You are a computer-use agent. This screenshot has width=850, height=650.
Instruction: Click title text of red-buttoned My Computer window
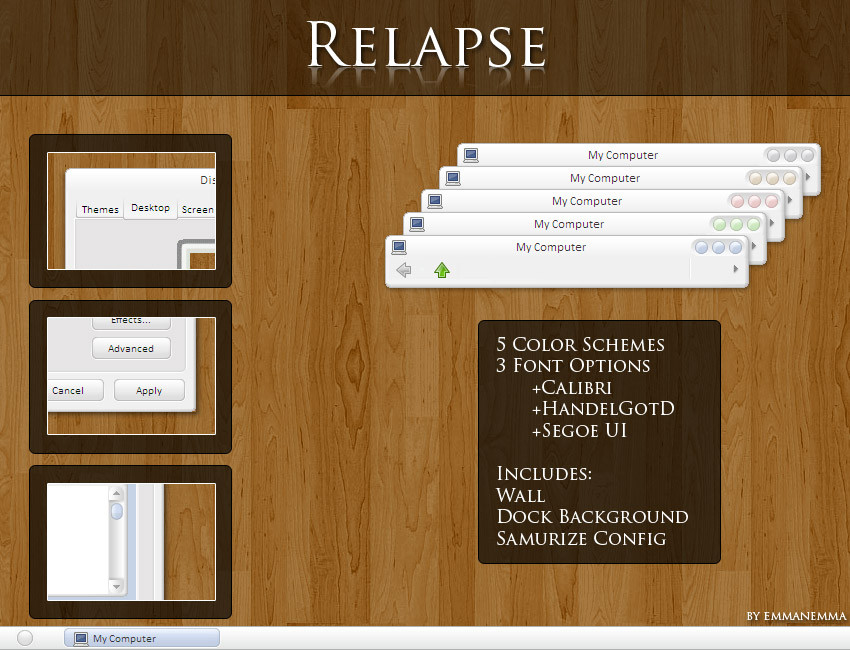coord(587,201)
